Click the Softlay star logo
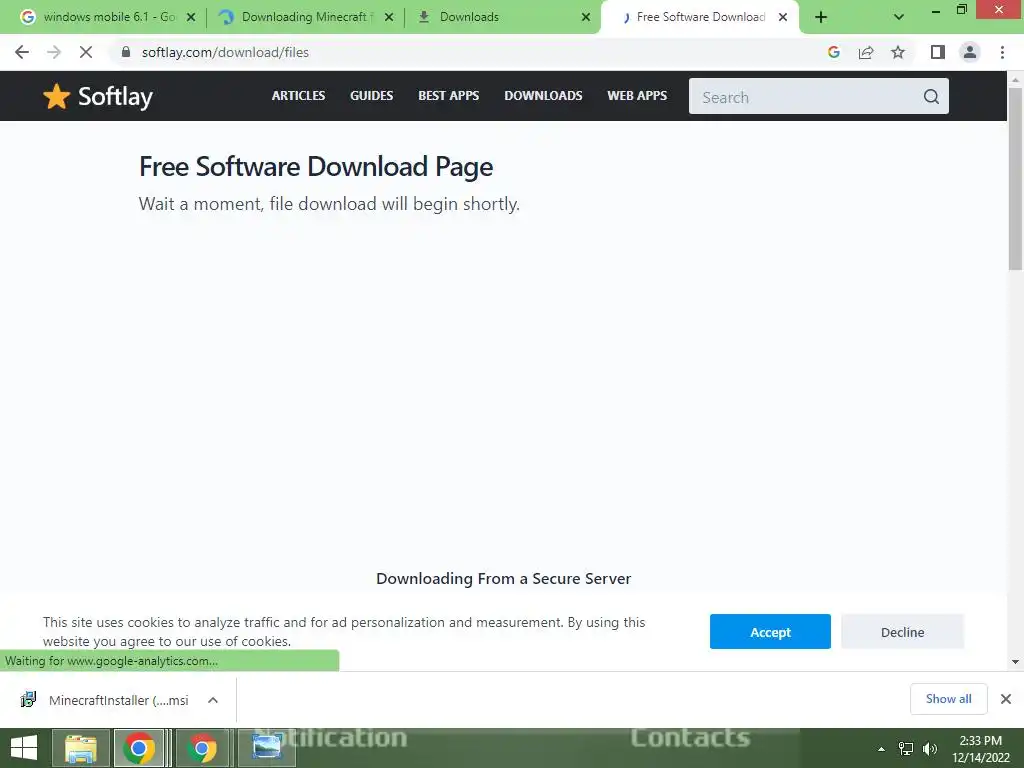The height and width of the screenshot is (768, 1024). point(98,97)
